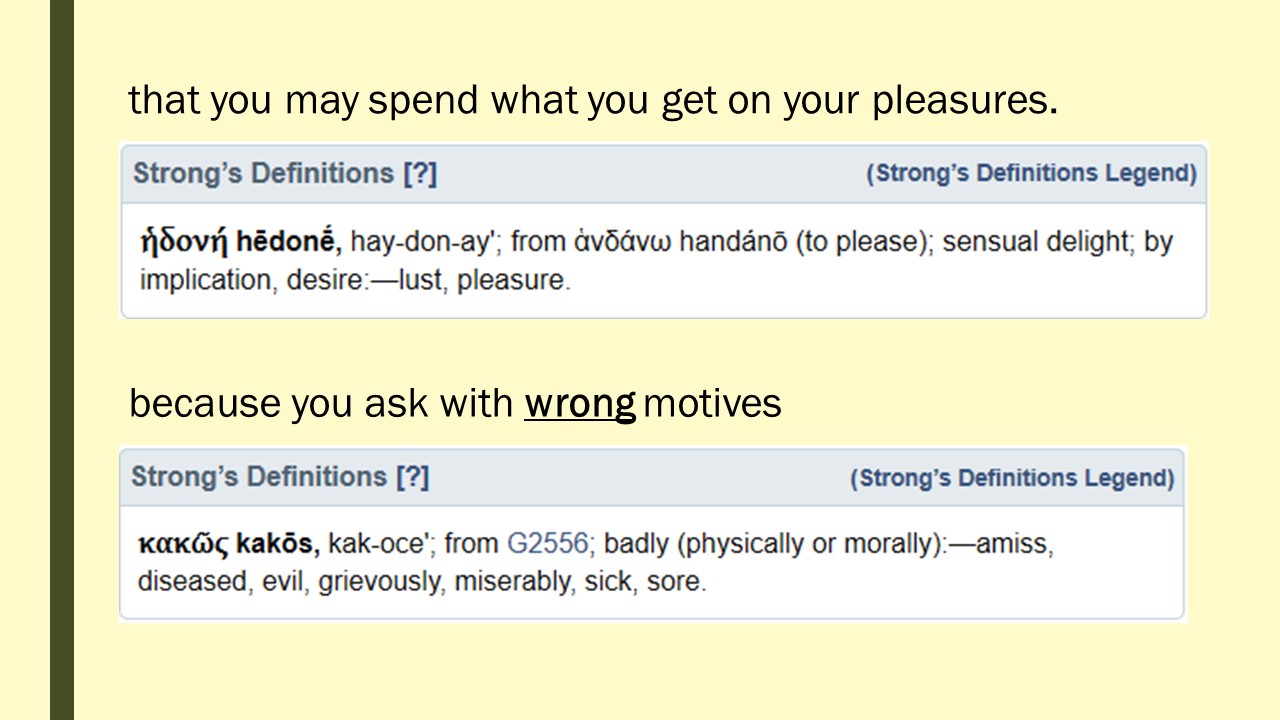This screenshot has width=1280, height=720.
Task: Select the underlined word "wrong"
Action: 580,403
